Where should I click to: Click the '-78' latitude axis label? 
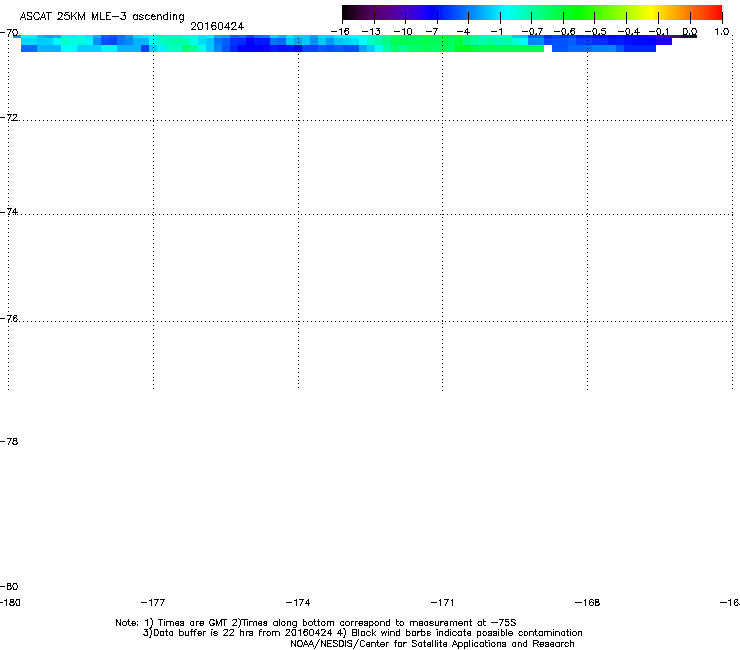tap(9, 441)
